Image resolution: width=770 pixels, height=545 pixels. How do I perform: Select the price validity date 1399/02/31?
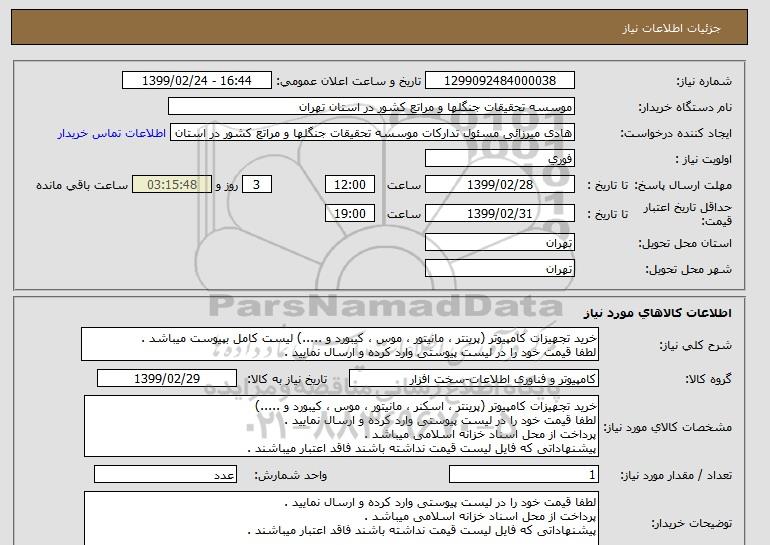[500, 214]
